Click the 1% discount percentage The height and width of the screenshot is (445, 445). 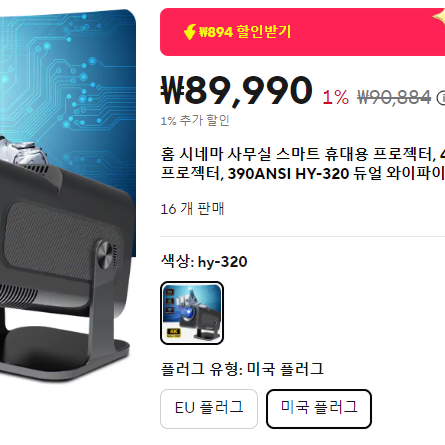(x=335, y=98)
